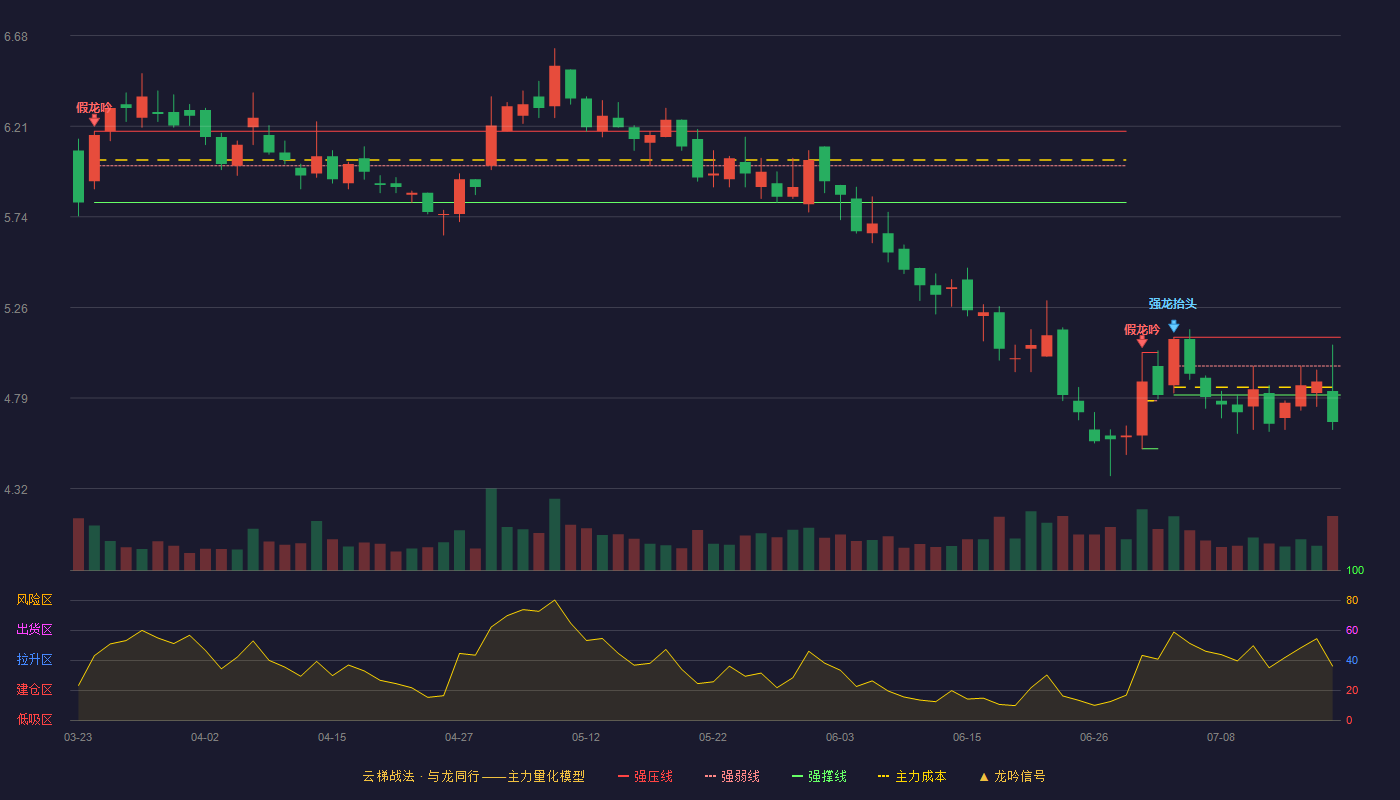This screenshot has height=800, width=1400.
Task: Select the 建仓区 zone label
Action: coord(34,690)
